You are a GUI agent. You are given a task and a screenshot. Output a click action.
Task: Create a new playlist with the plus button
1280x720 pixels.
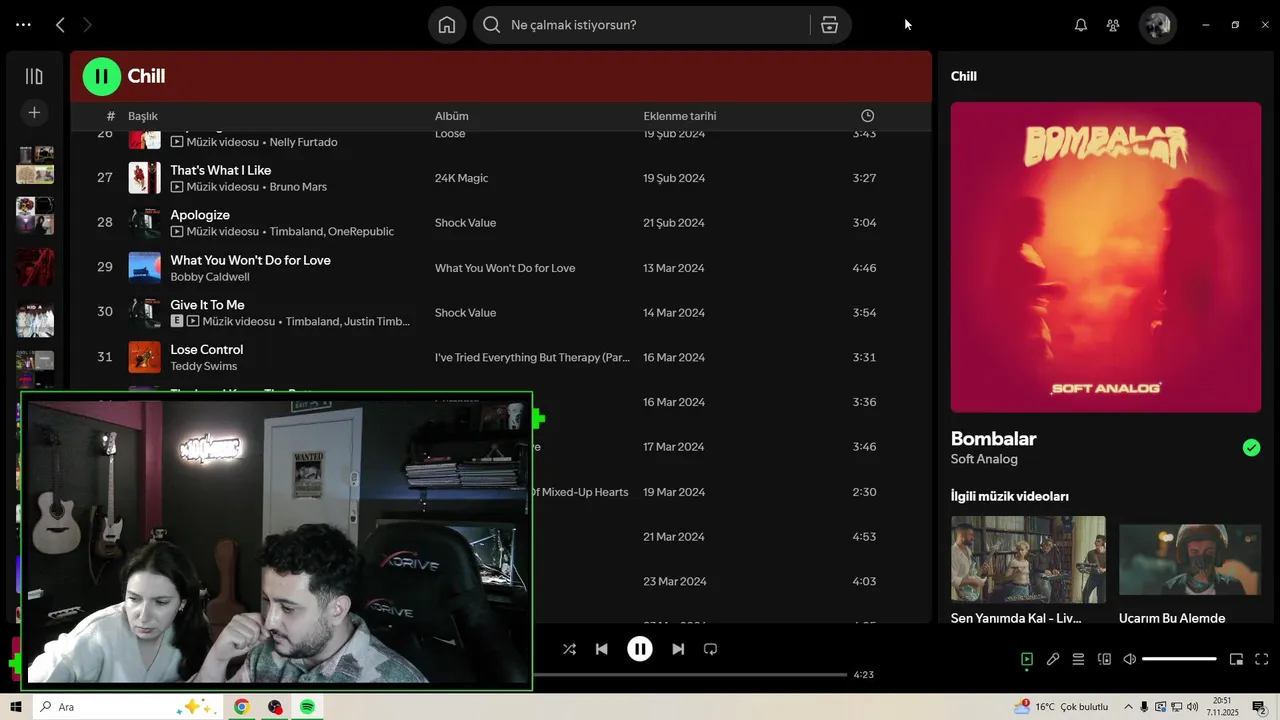click(x=34, y=113)
